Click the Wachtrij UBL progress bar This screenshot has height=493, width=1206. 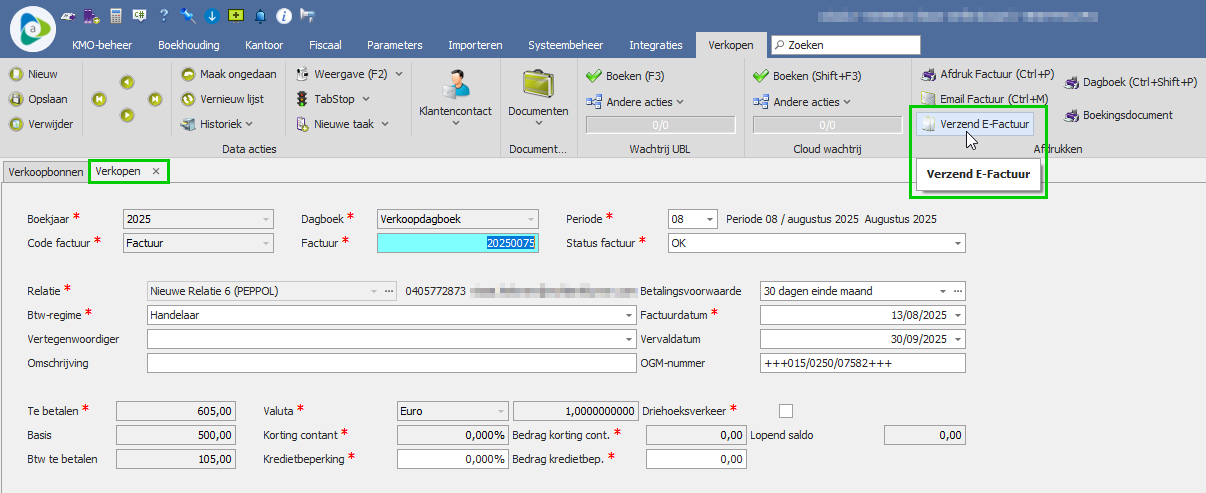pyautogui.click(x=660, y=125)
